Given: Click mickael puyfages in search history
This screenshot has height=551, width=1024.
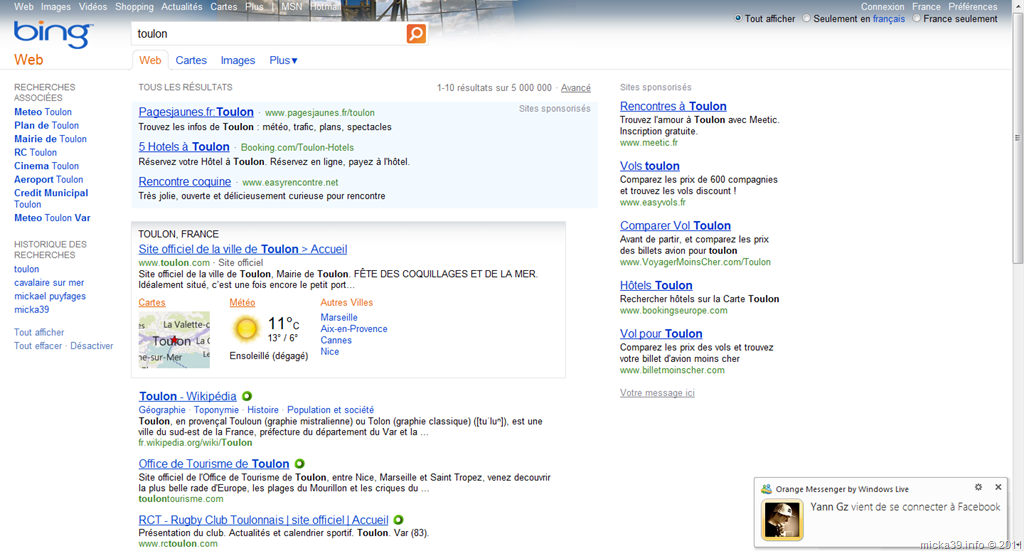Looking at the screenshot, I should pos(50,296).
